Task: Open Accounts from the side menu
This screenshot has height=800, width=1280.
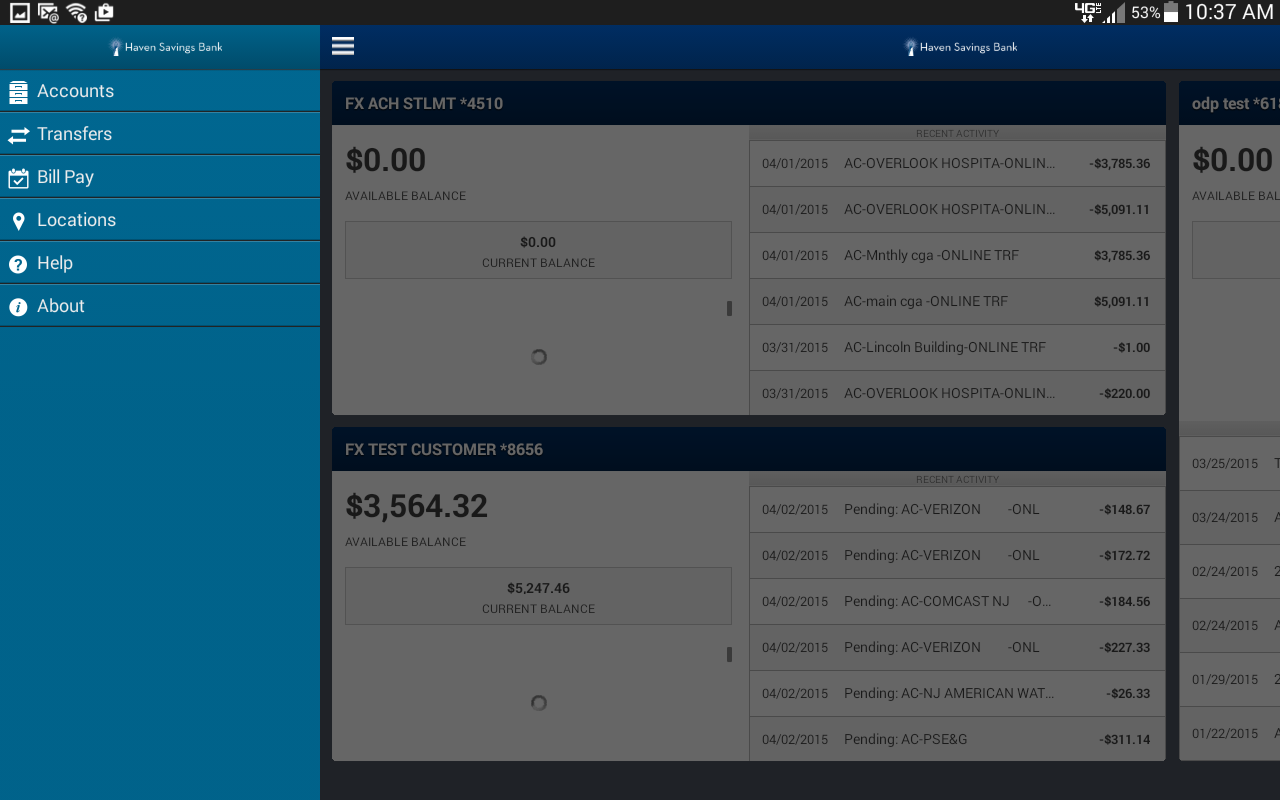Action: 160,91
